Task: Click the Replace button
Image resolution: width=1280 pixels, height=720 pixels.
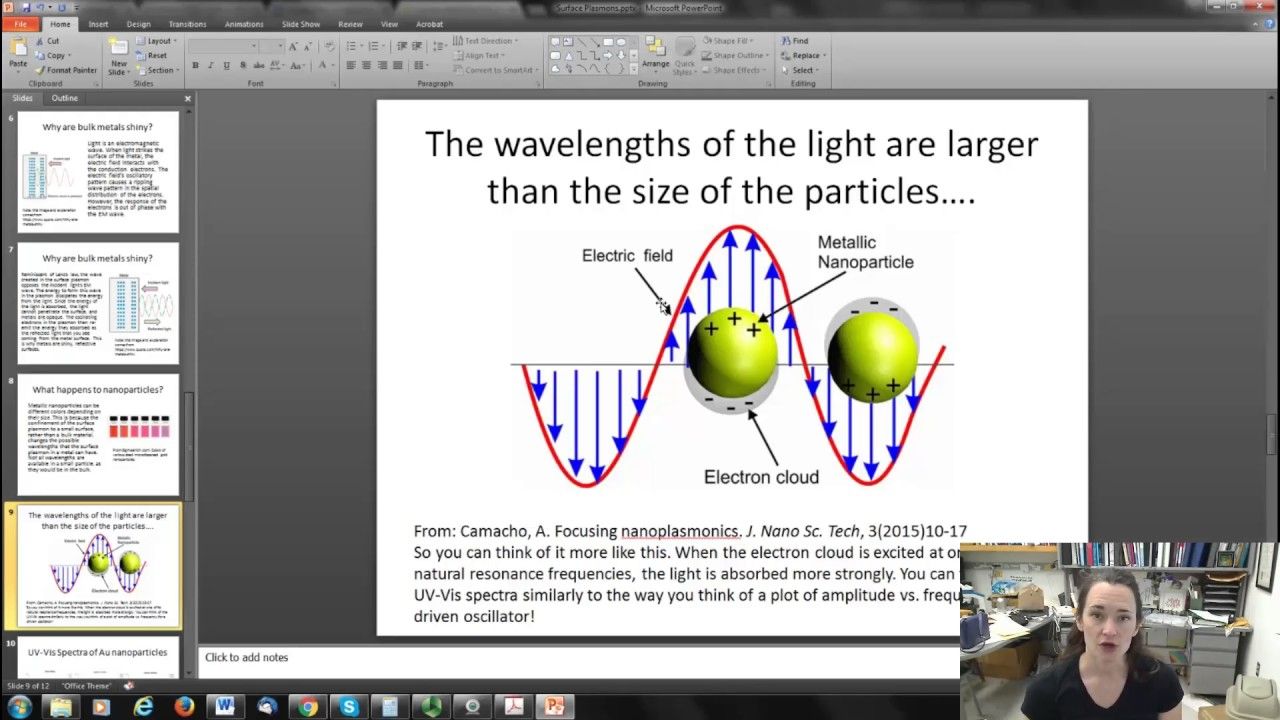Action: coord(802,56)
